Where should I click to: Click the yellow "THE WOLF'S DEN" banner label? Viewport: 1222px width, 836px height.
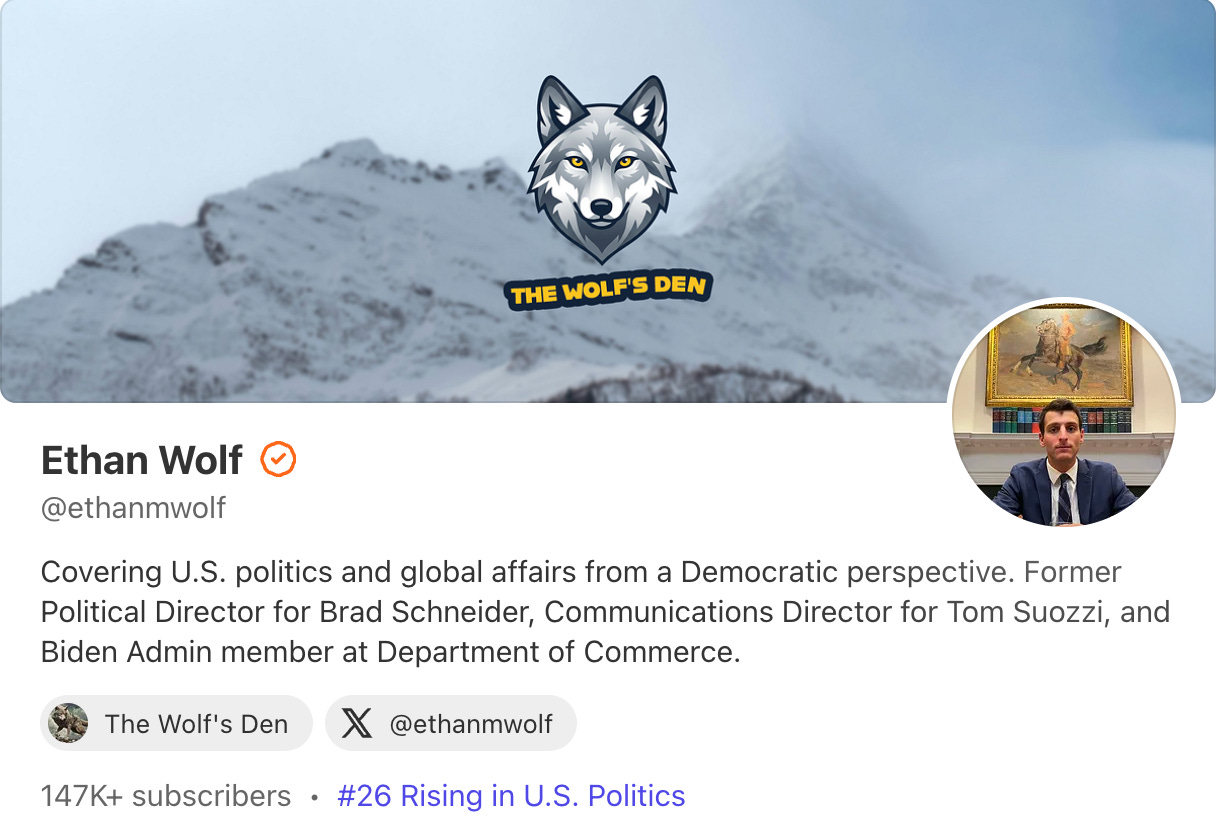pyautogui.click(x=608, y=290)
